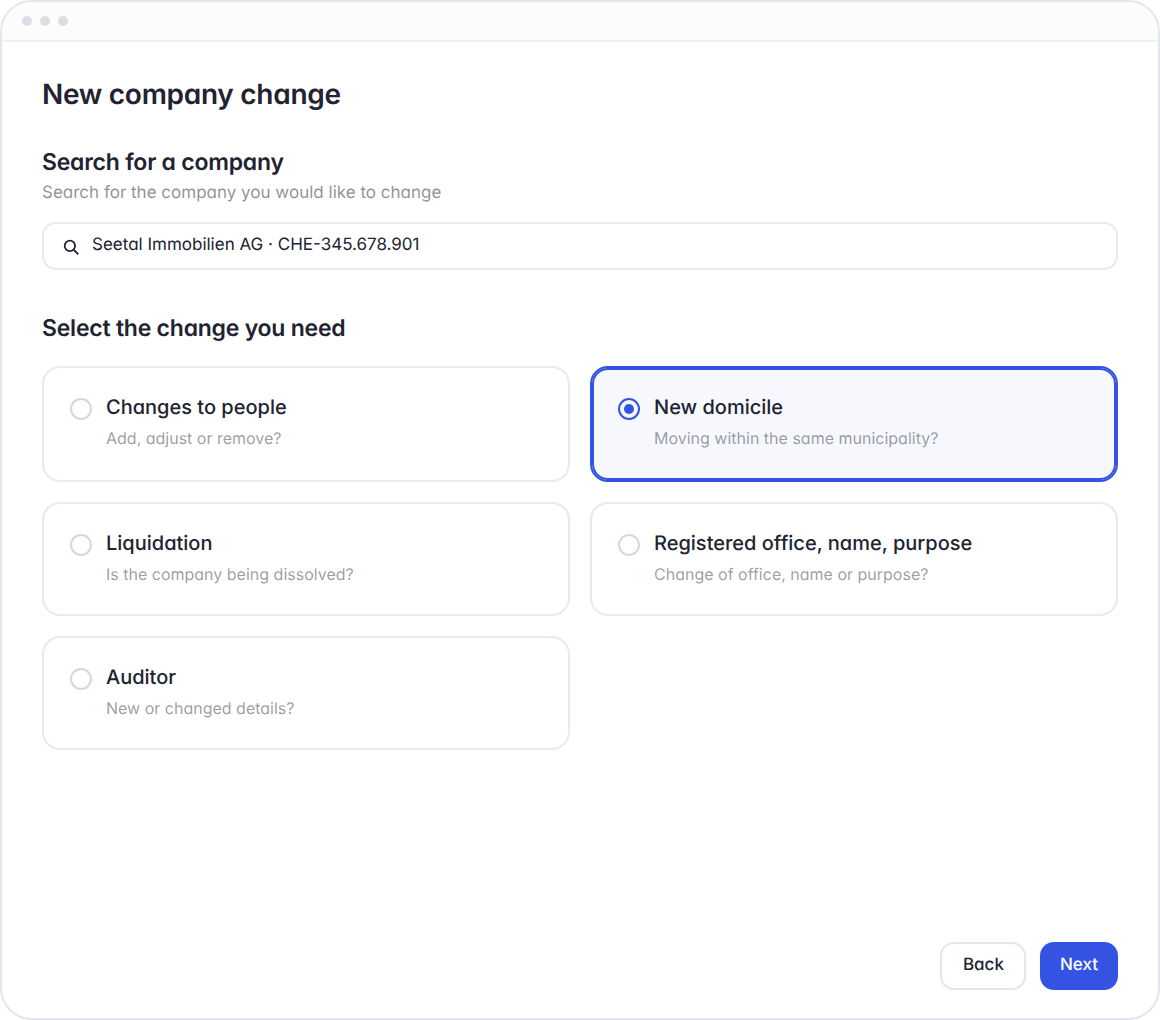The height and width of the screenshot is (1020, 1160).
Task: Click 'New or changed details?' text
Action: click(200, 709)
